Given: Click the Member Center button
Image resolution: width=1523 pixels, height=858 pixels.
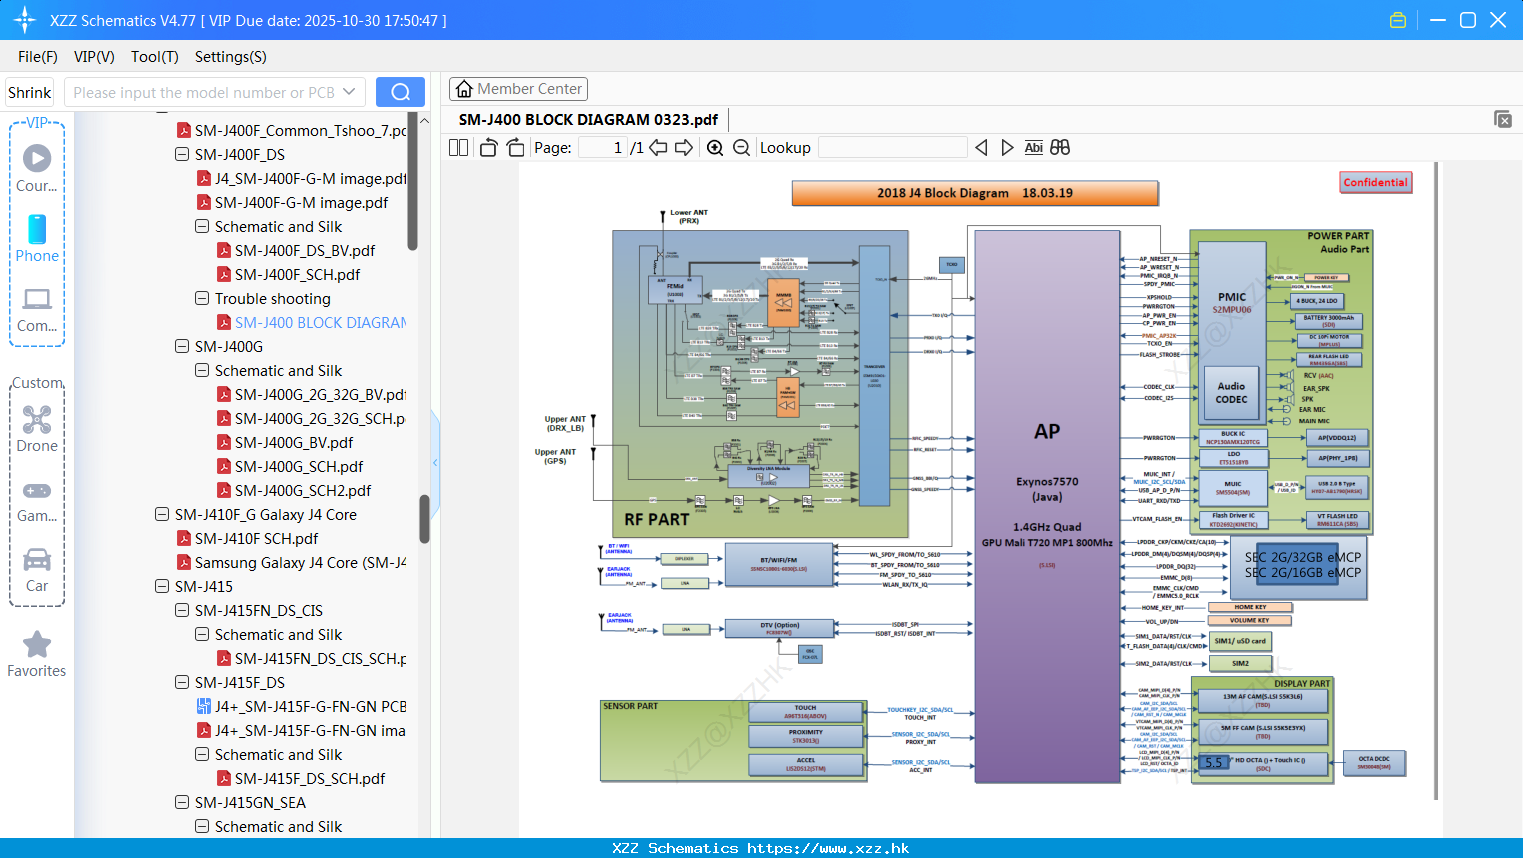Looking at the screenshot, I should 518,89.
